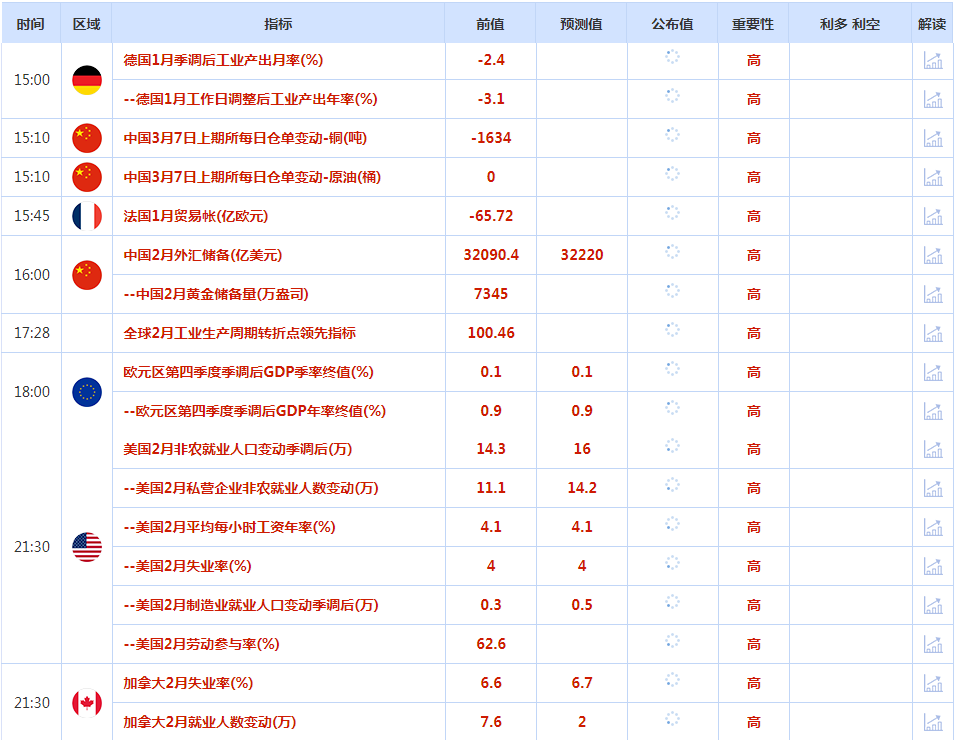Open chart icon for 加拿大2月失业率
The width and height of the screenshot is (956, 740).
933,683
